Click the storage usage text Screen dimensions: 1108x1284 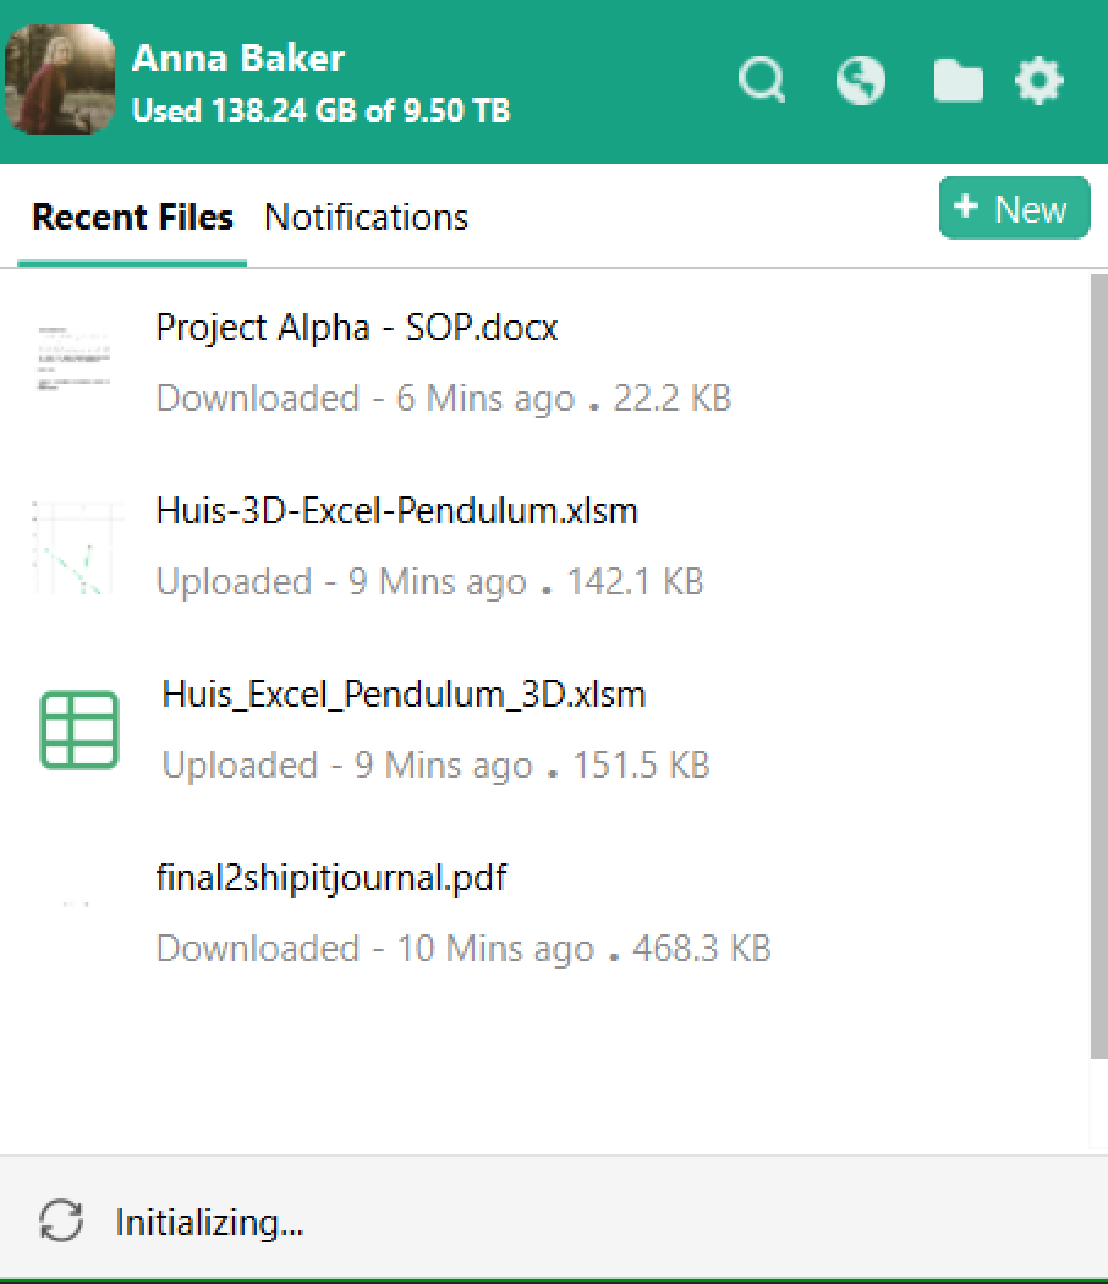click(321, 110)
